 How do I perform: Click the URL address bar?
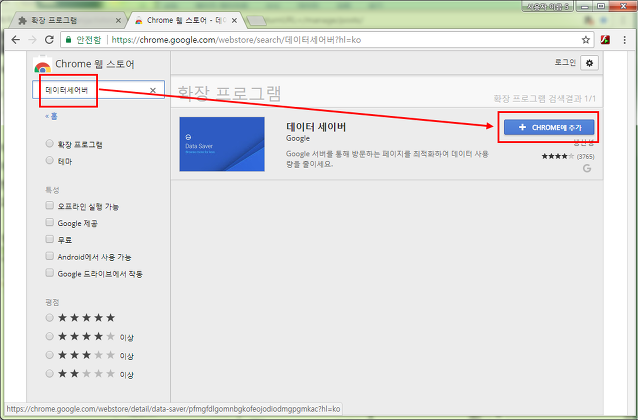[x=328, y=40]
